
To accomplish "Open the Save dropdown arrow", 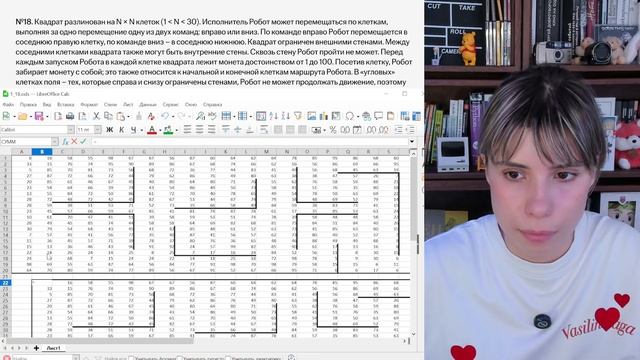I will tap(47, 117).
